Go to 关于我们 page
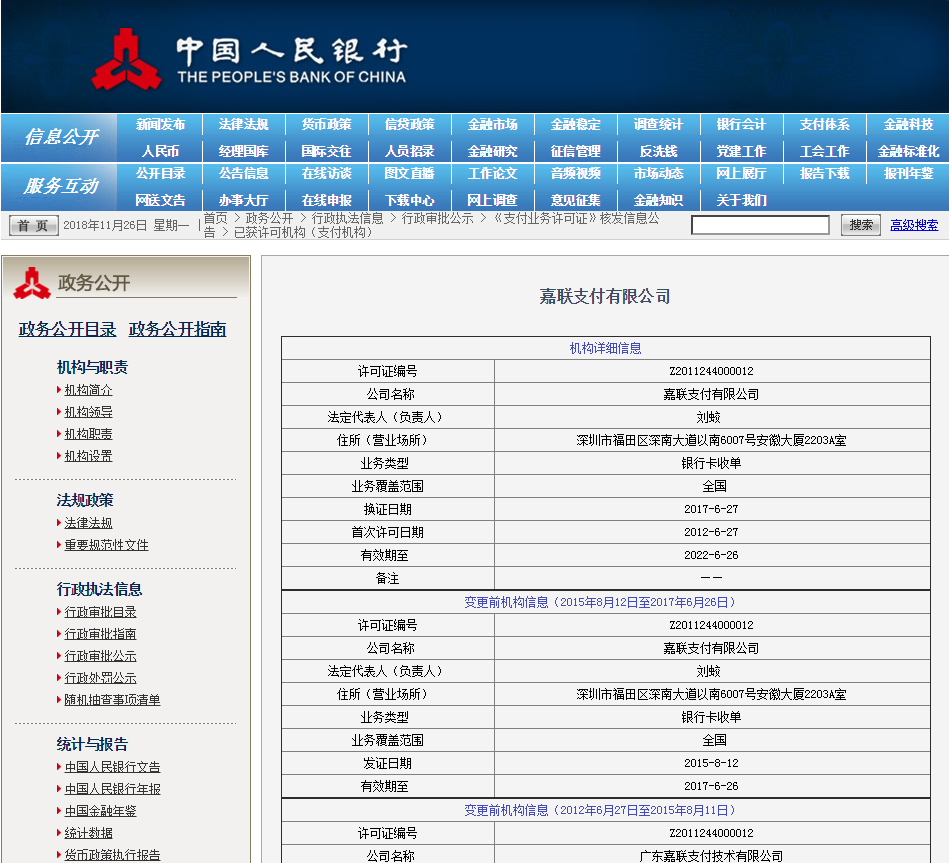The height and width of the screenshot is (863, 949). pyautogui.click(x=741, y=200)
